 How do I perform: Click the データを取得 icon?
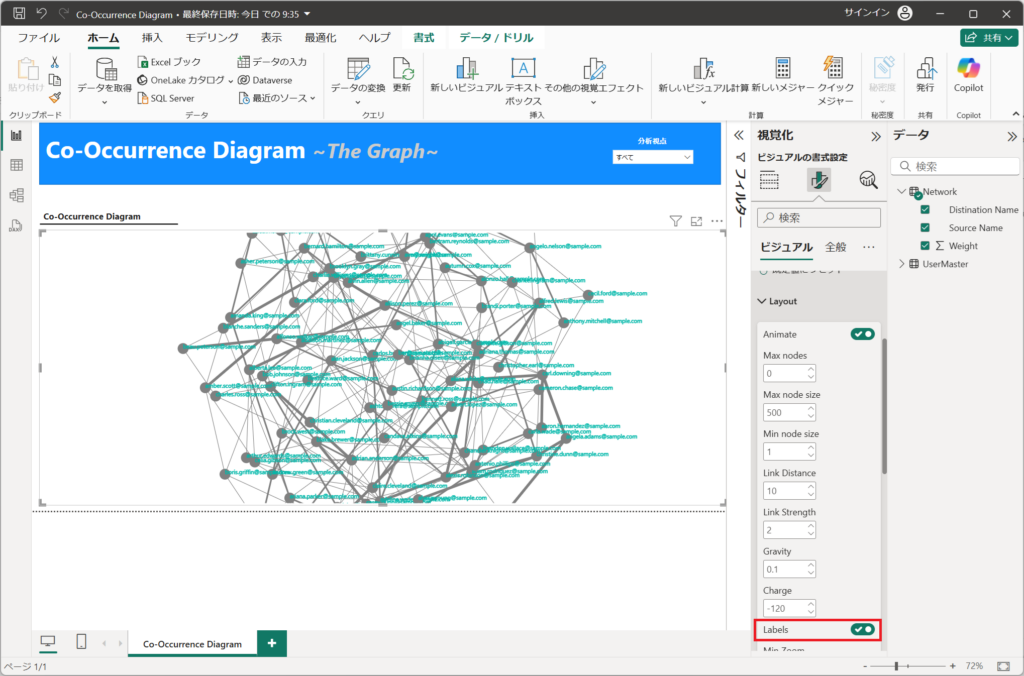pyautogui.click(x=104, y=70)
